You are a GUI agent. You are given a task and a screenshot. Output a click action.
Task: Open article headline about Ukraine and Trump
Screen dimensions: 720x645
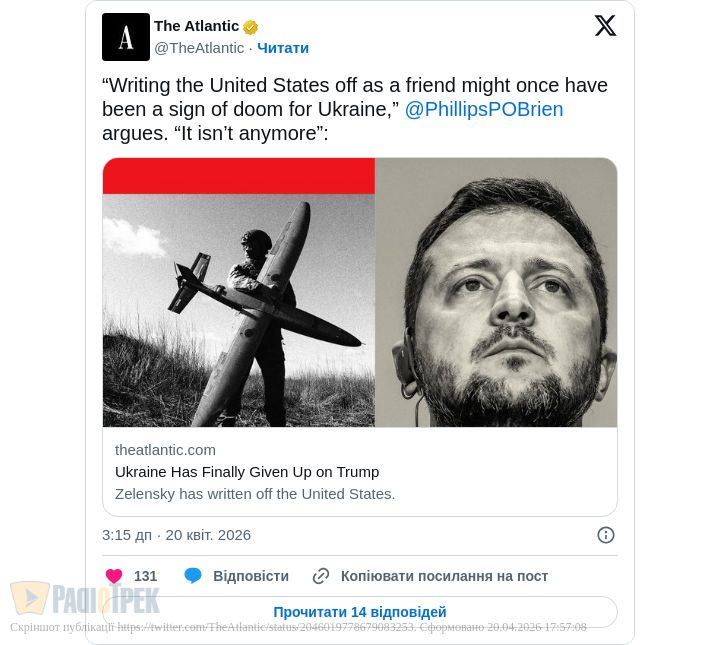coord(247,472)
